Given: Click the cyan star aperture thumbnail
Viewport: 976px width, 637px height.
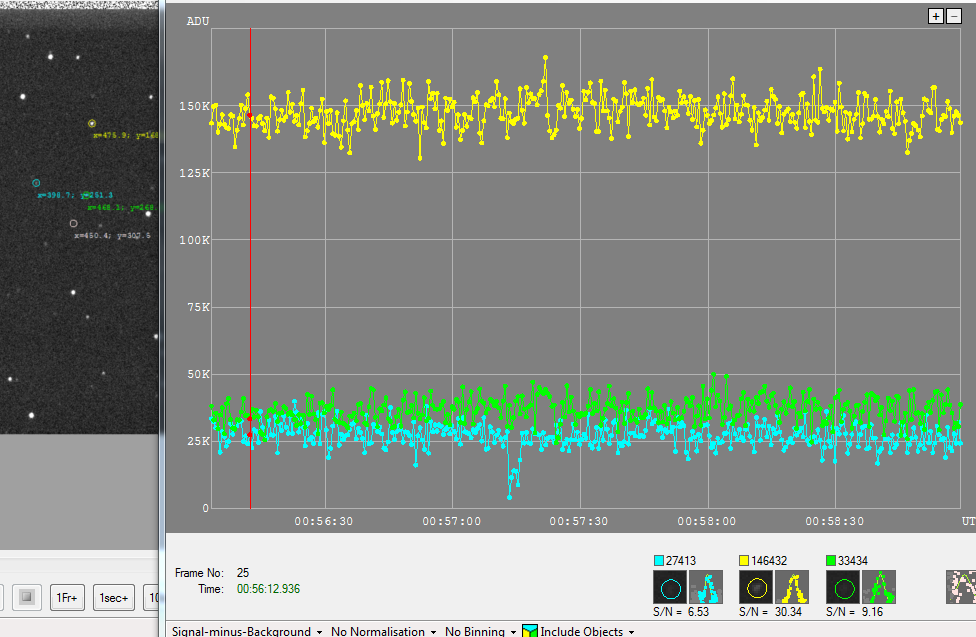Looking at the screenshot, I should (669, 587).
